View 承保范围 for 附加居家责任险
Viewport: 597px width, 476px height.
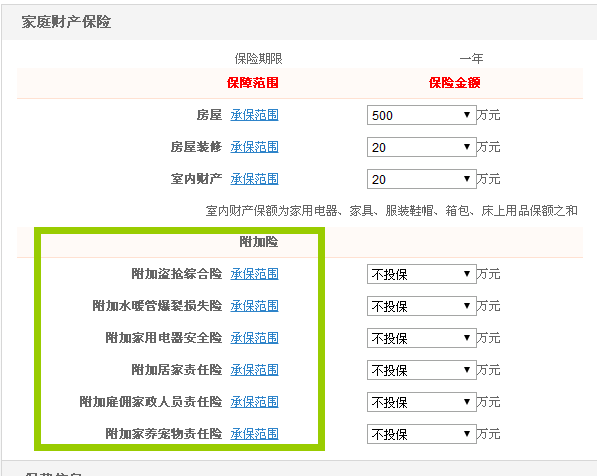pyautogui.click(x=254, y=370)
